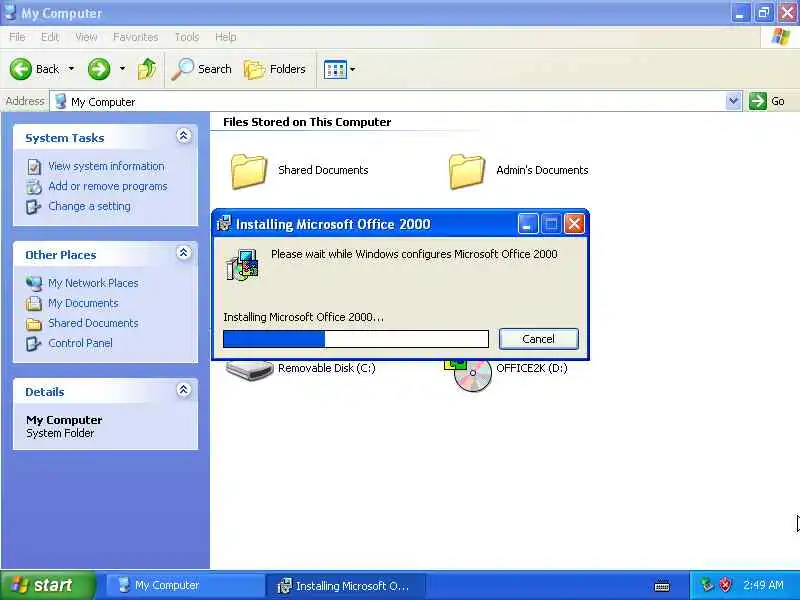Click the Go button arrow
Screen dimensions: 800x600
[x=758, y=101]
